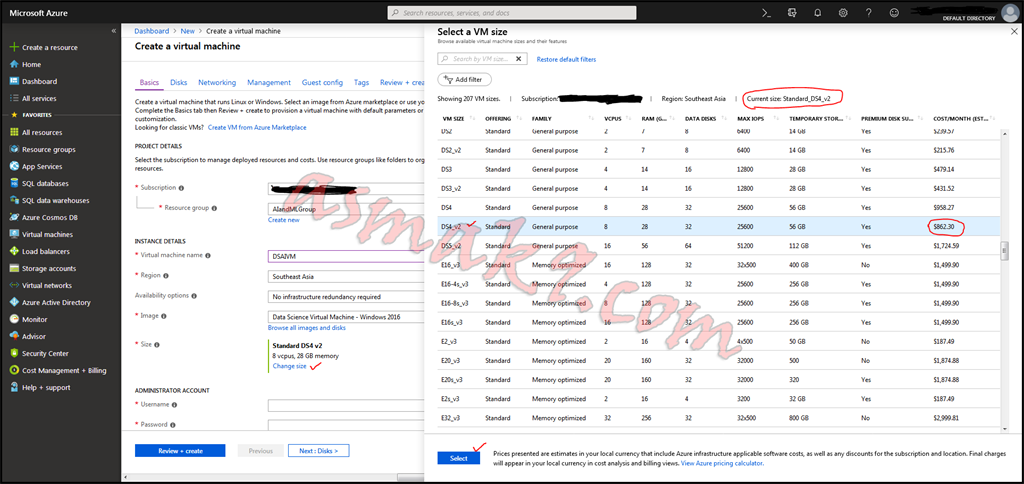Image resolution: width=1024 pixels, height=484 pixels.
Task: Open SQL databases
Action: point(45,184)
